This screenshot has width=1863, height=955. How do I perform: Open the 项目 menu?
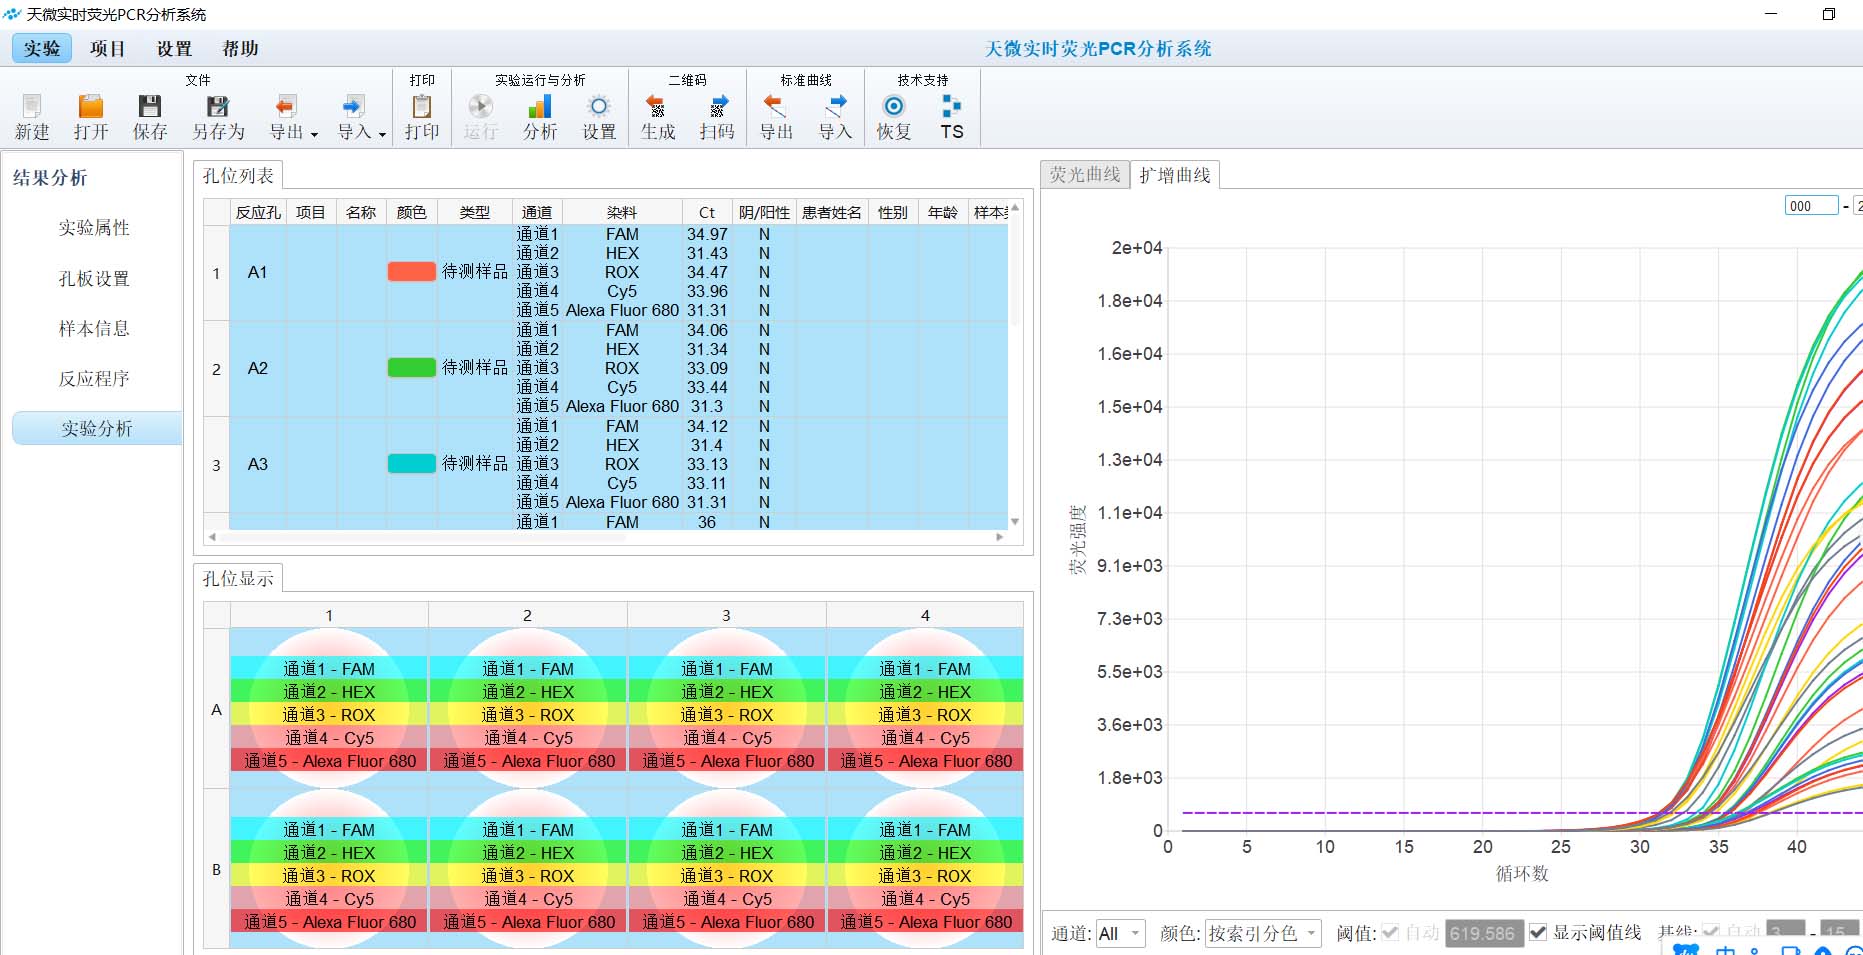pos(107,48)
